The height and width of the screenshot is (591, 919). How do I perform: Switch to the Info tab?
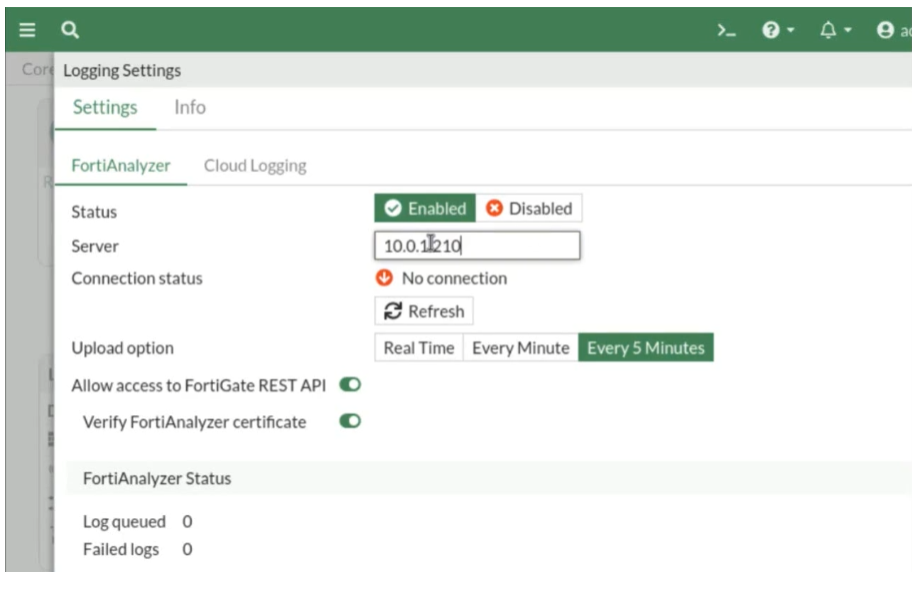(190, 107)
